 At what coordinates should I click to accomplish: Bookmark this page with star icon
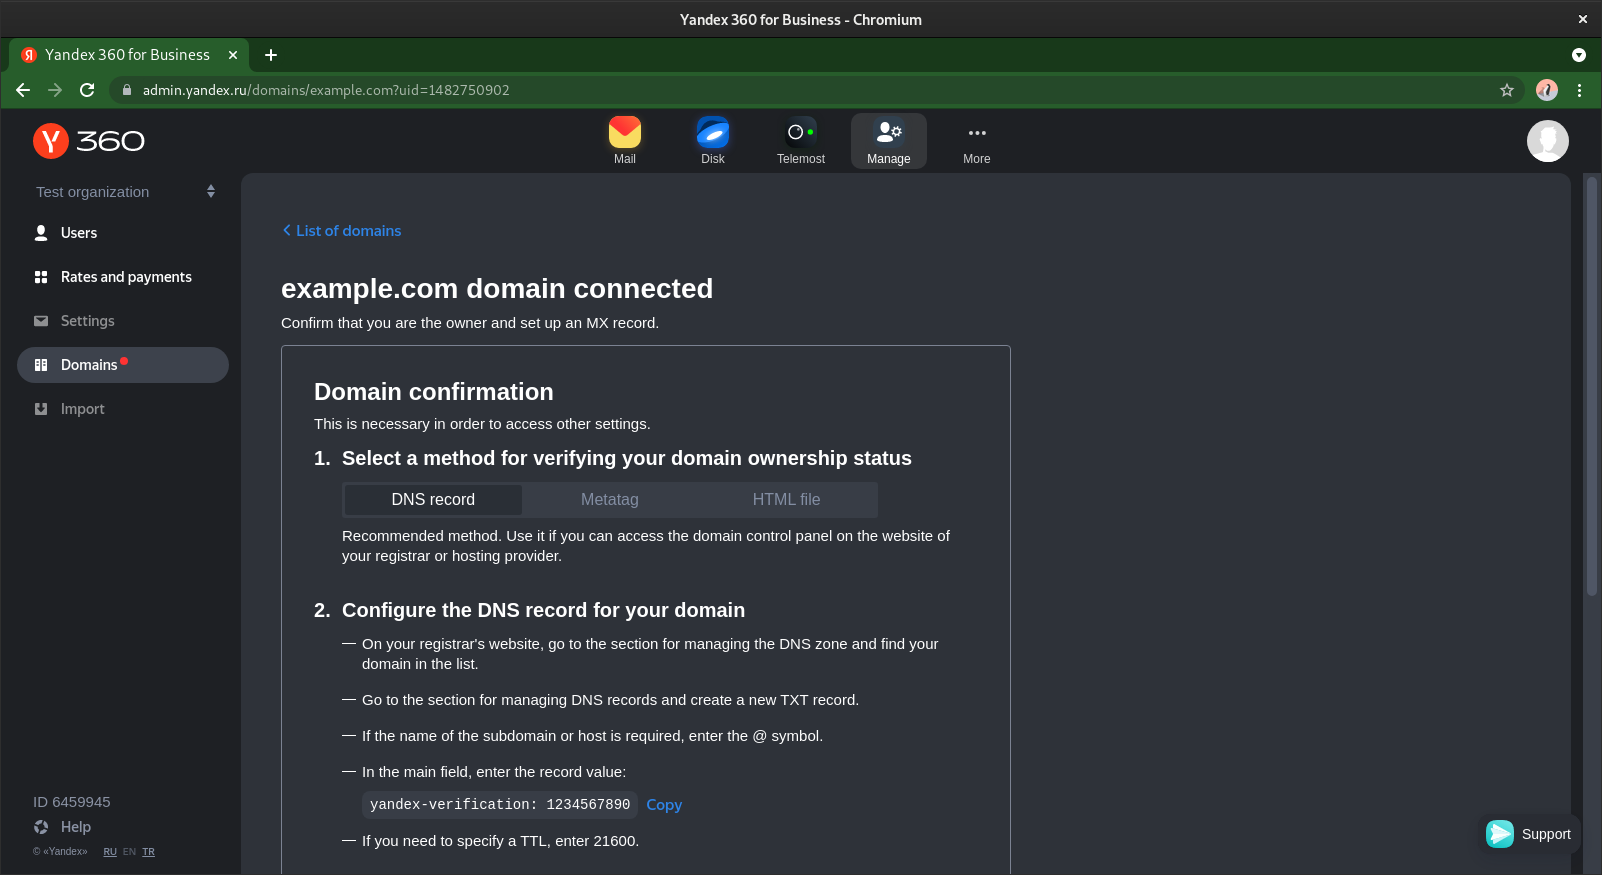click(1507, 90)
